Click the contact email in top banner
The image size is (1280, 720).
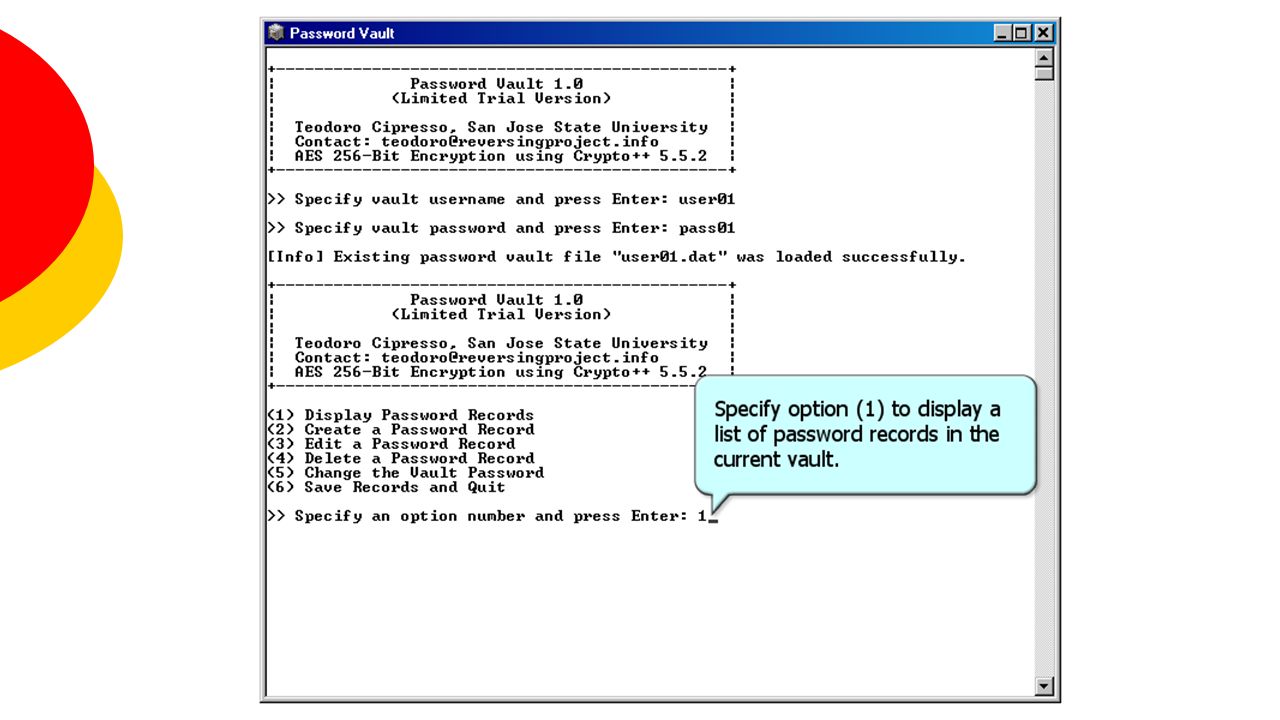pyautogui.click(x=520, y=142)
